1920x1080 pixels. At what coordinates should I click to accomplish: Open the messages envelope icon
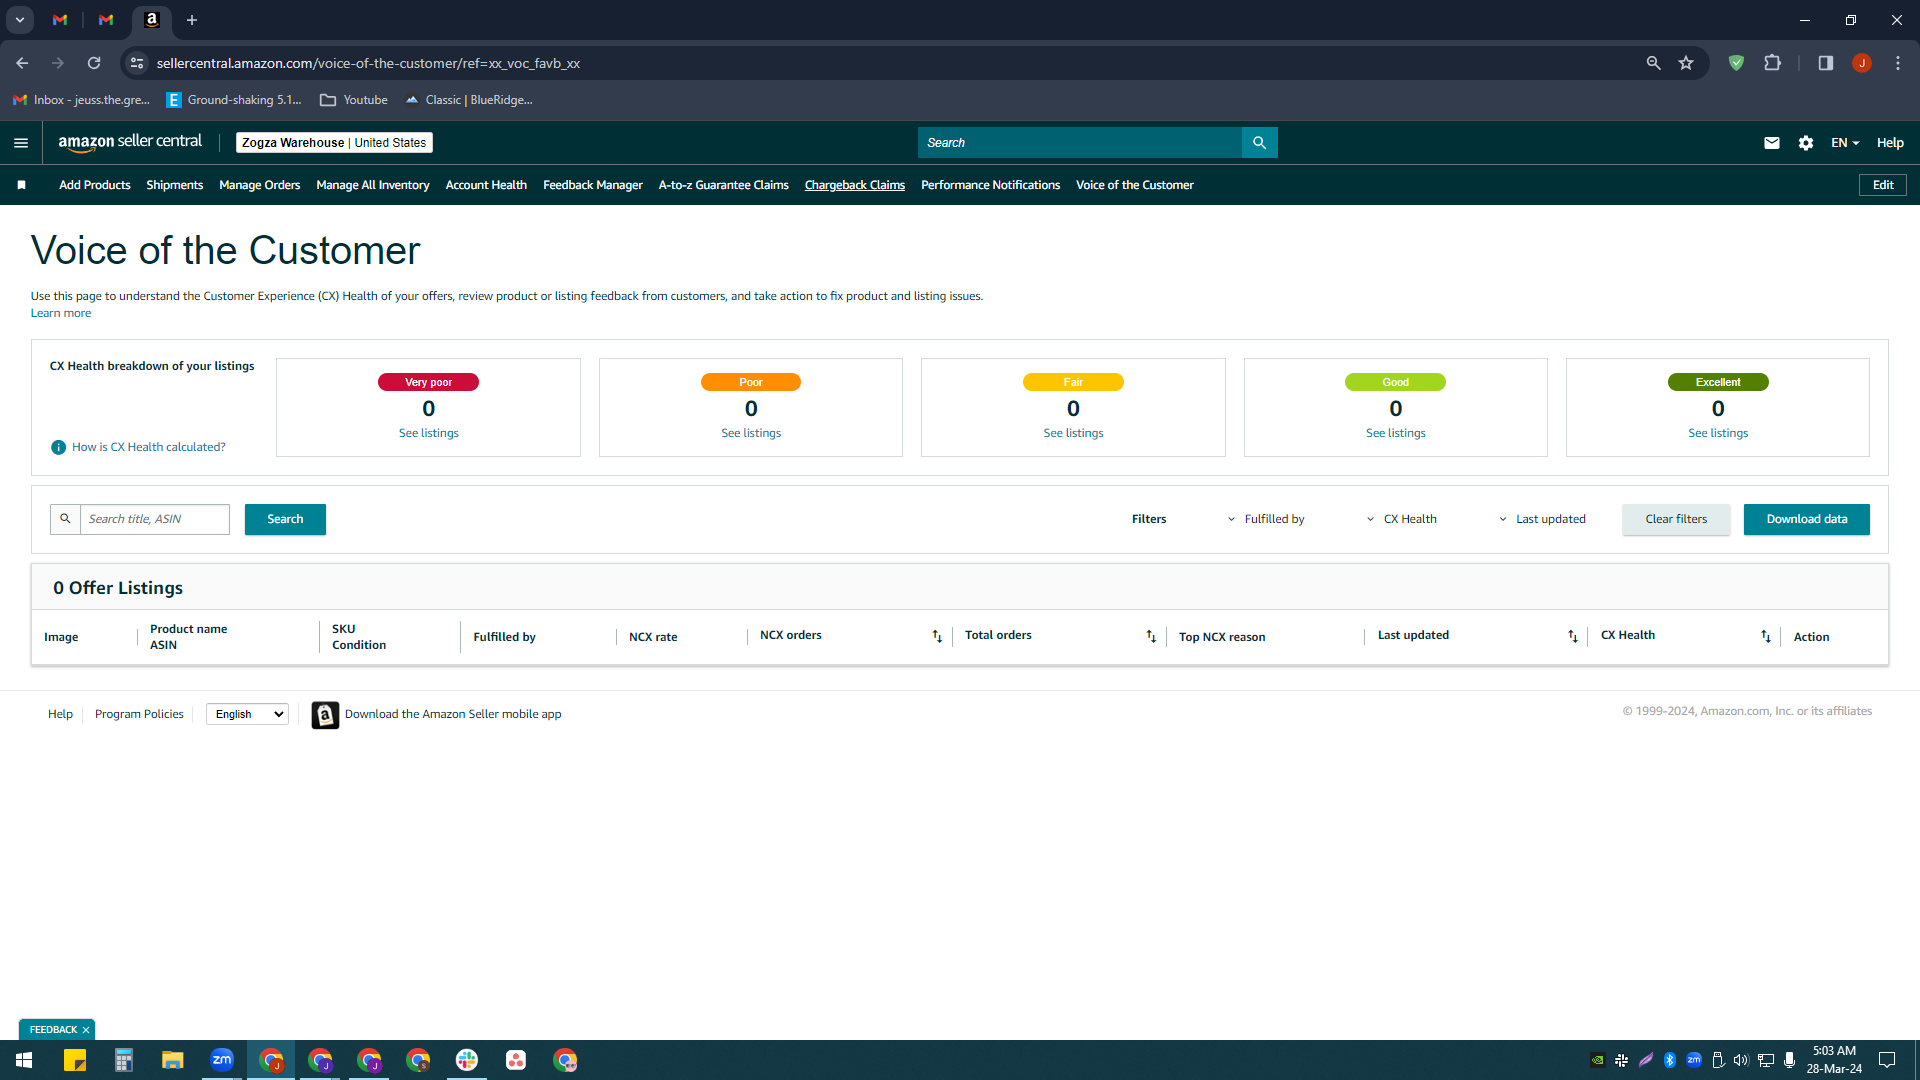1771,143
